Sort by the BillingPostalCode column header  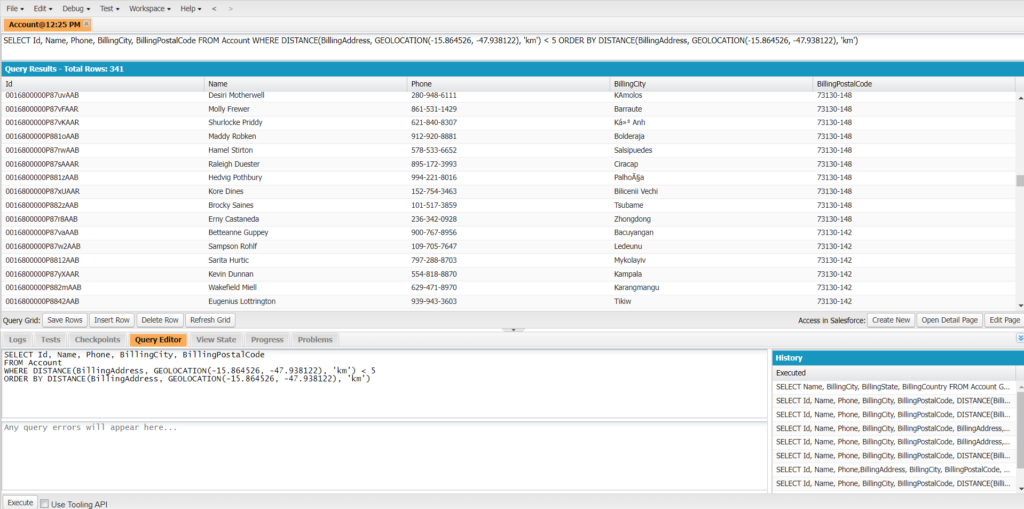[914, 84]
